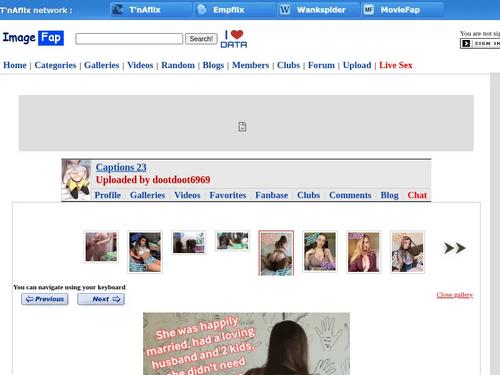Open the Forum navigation item

[x=321, y=65]
